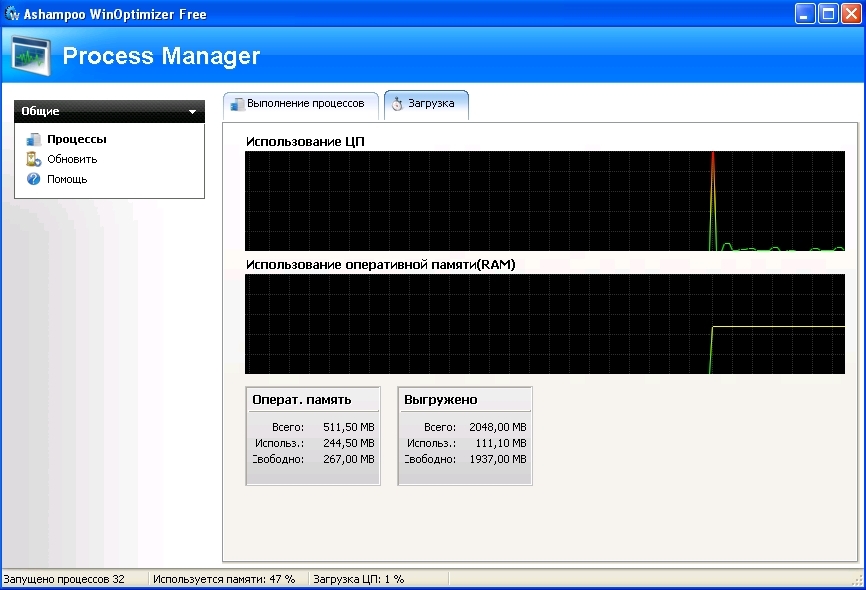Maximize the WinOptimizer window

point(828,13)
